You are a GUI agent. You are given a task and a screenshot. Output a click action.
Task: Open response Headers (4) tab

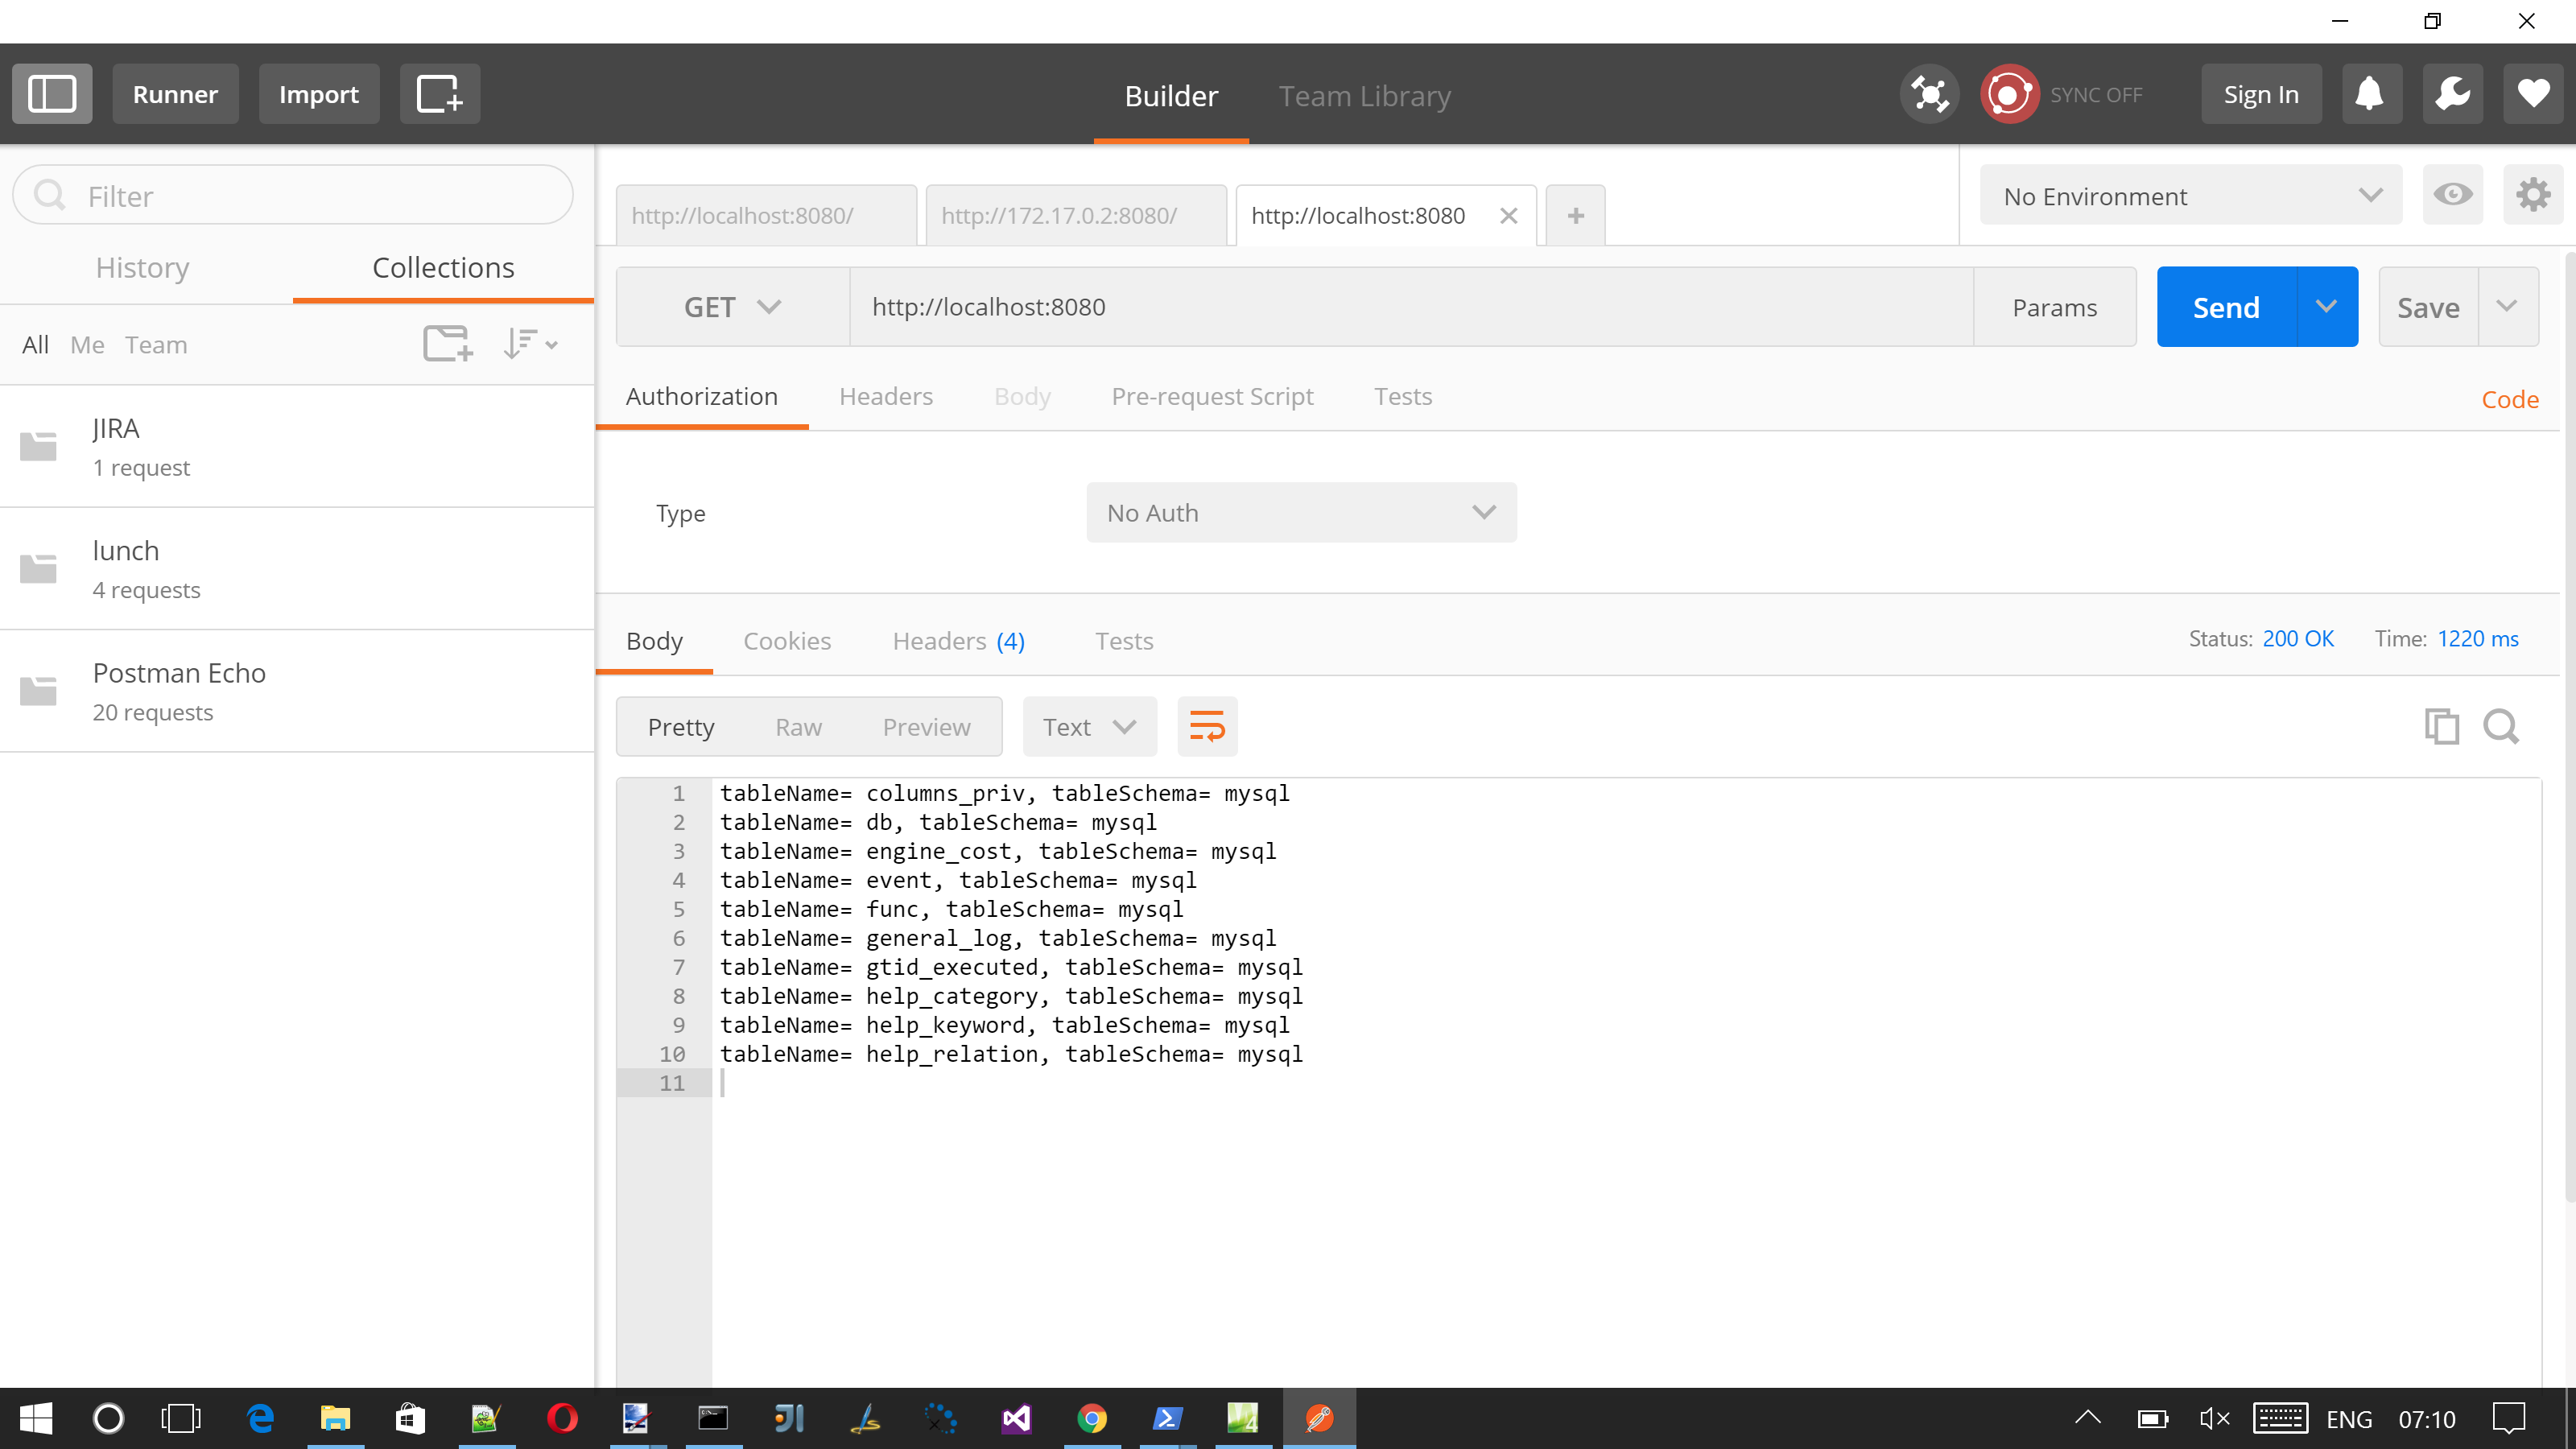click(x=959, y=641)
